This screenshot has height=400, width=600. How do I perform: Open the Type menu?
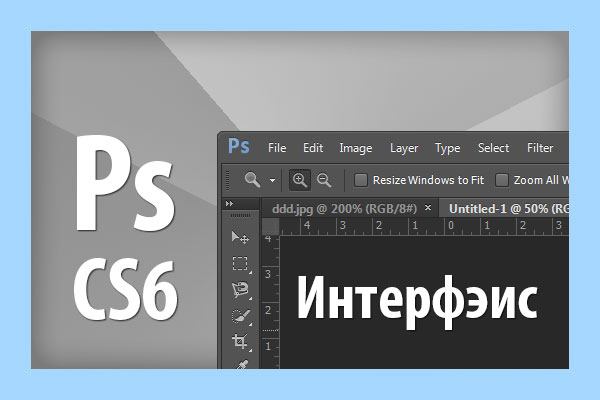(447, 148)
